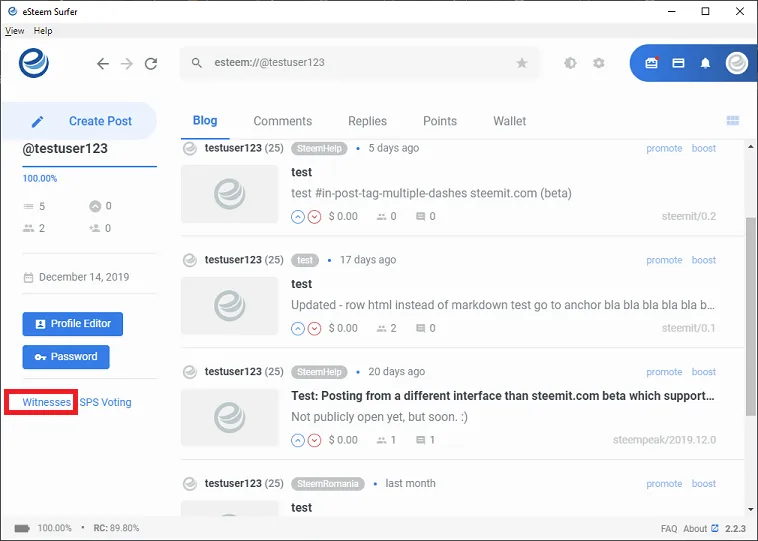Open thumbnail of the 17 days ago post
The height and width of the screenshot is (541, 758).
(230, 306)
